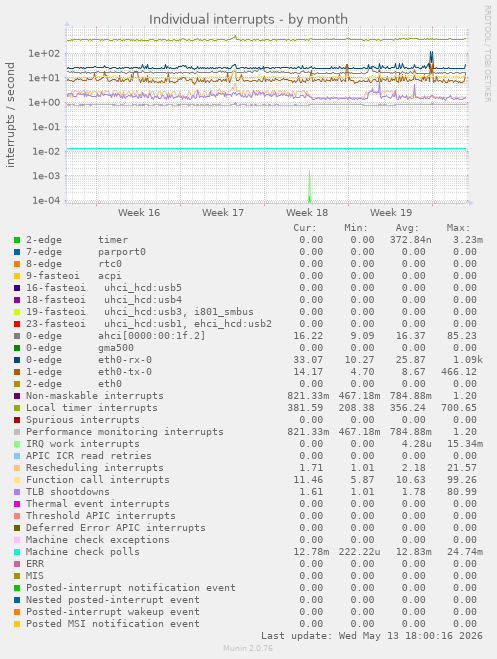Click the Rescheduling interrupts peach swatch
This screenshot has height=659, width=497.
pos(17,468)
